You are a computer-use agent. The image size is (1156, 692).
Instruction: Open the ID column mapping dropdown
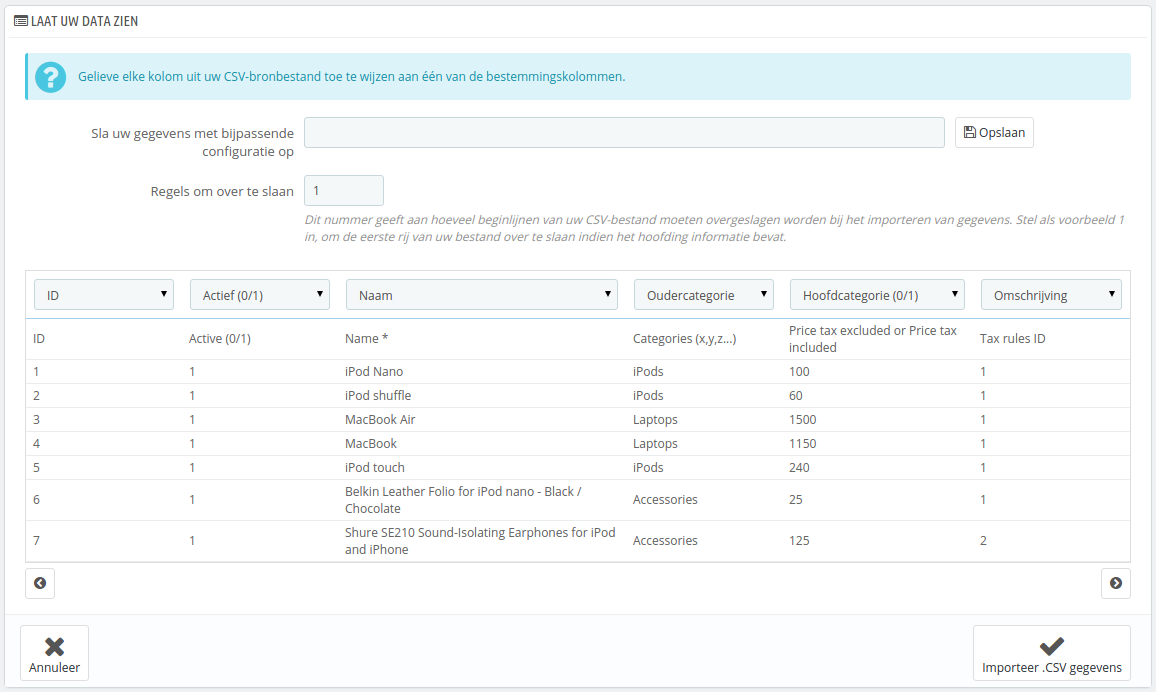click(x=104, y=295)
